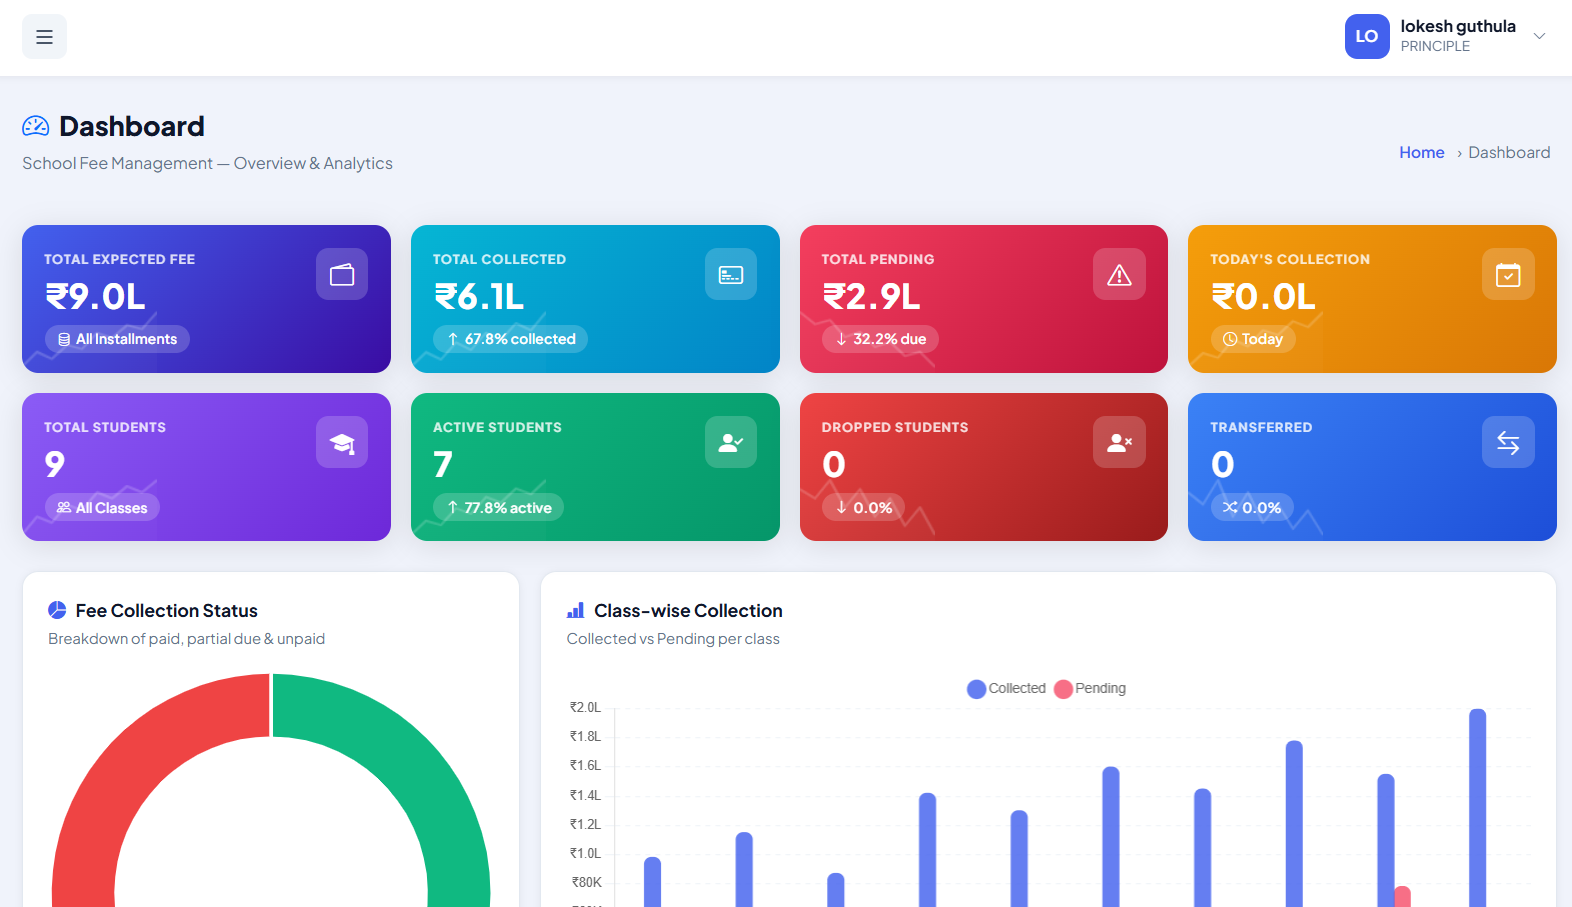This screenshot has height=907, width=1572.
Task: Go to the Home breadcrumb link
Action: (x=1421, y=152)
